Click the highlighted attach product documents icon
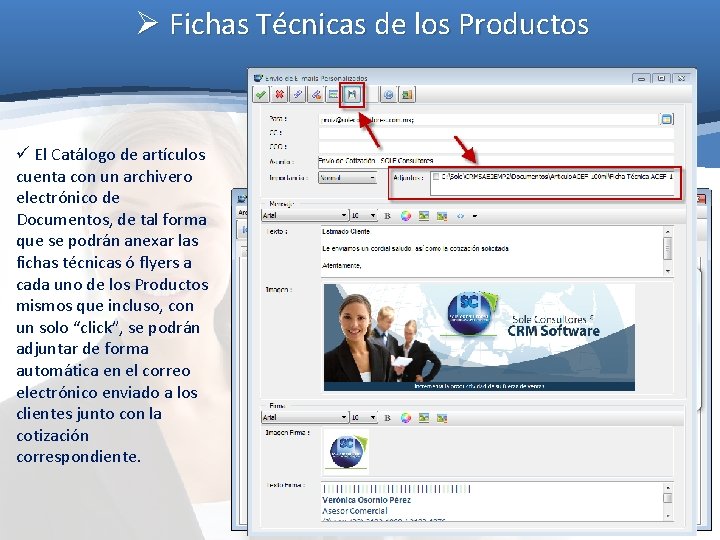Viewport: 720px width, 540px height. coord(352,95)
